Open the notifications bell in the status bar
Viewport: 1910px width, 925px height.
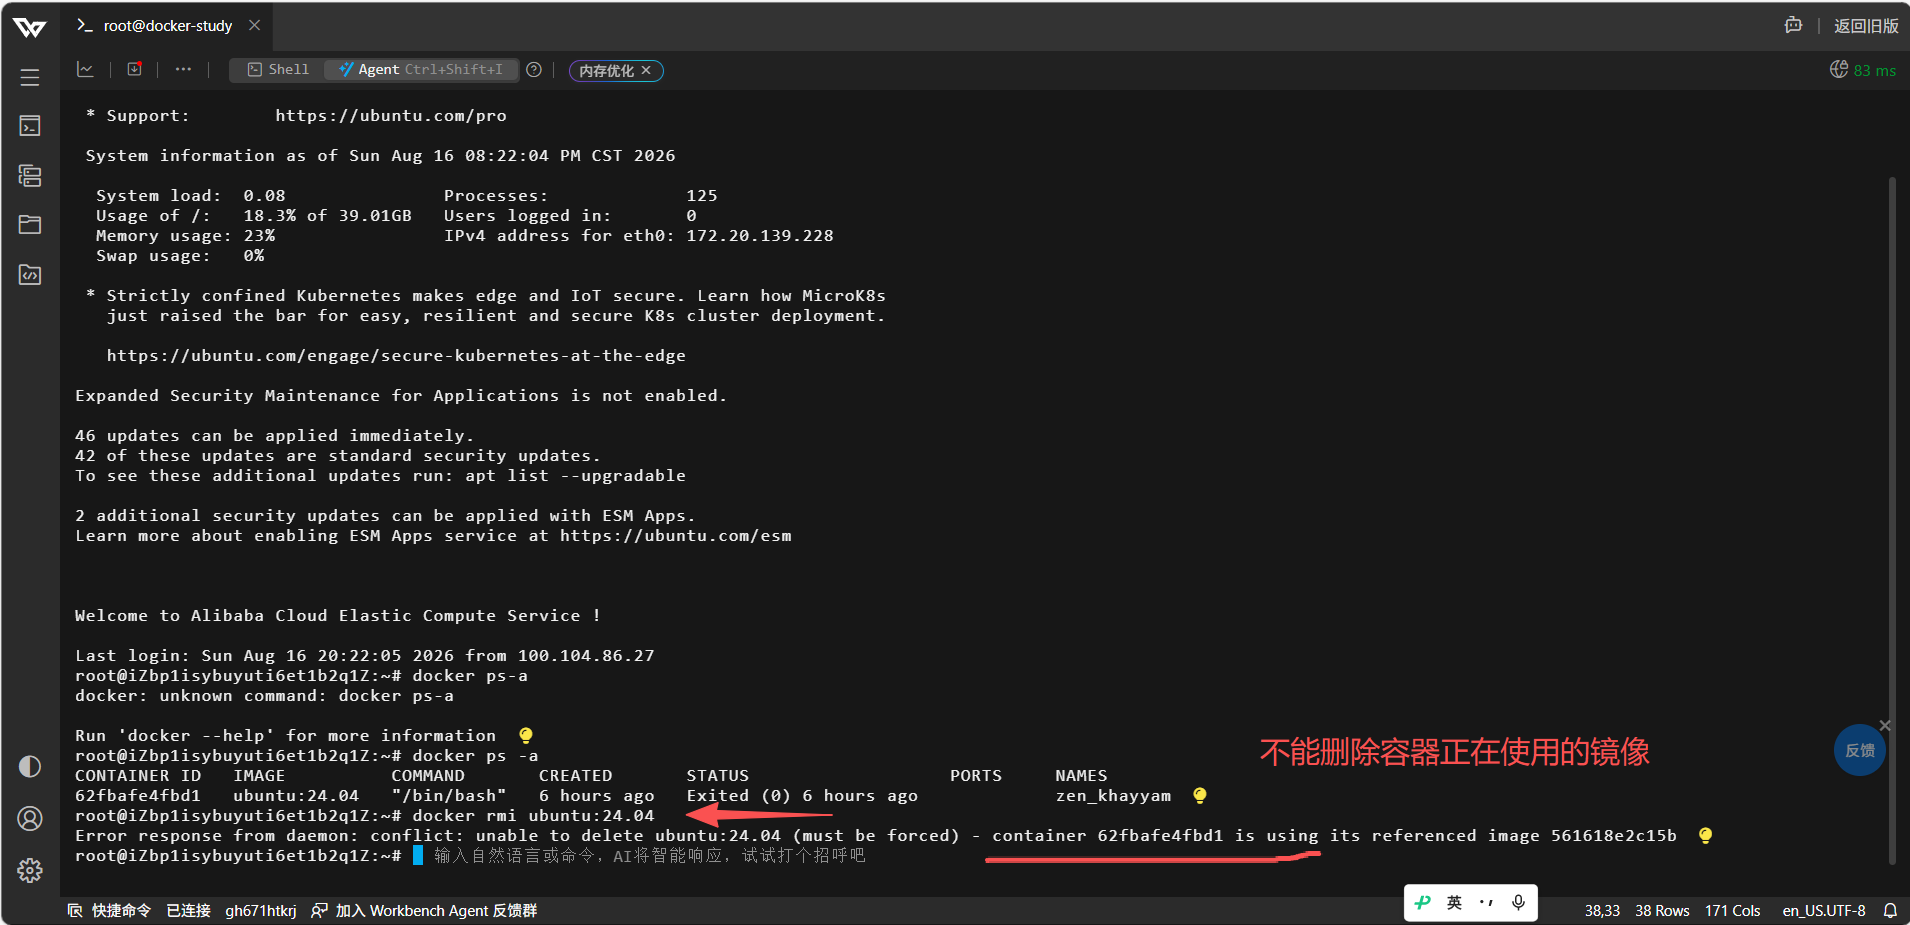(x=1890, y=910)
